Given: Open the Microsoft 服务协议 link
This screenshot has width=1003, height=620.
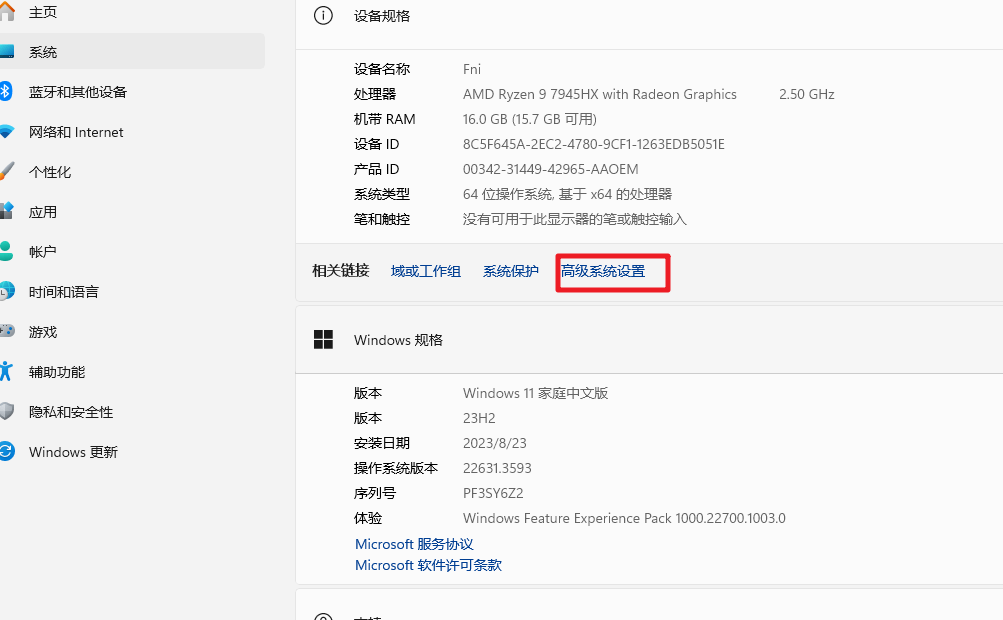Looking at the screenshot, I should [414, 544].
